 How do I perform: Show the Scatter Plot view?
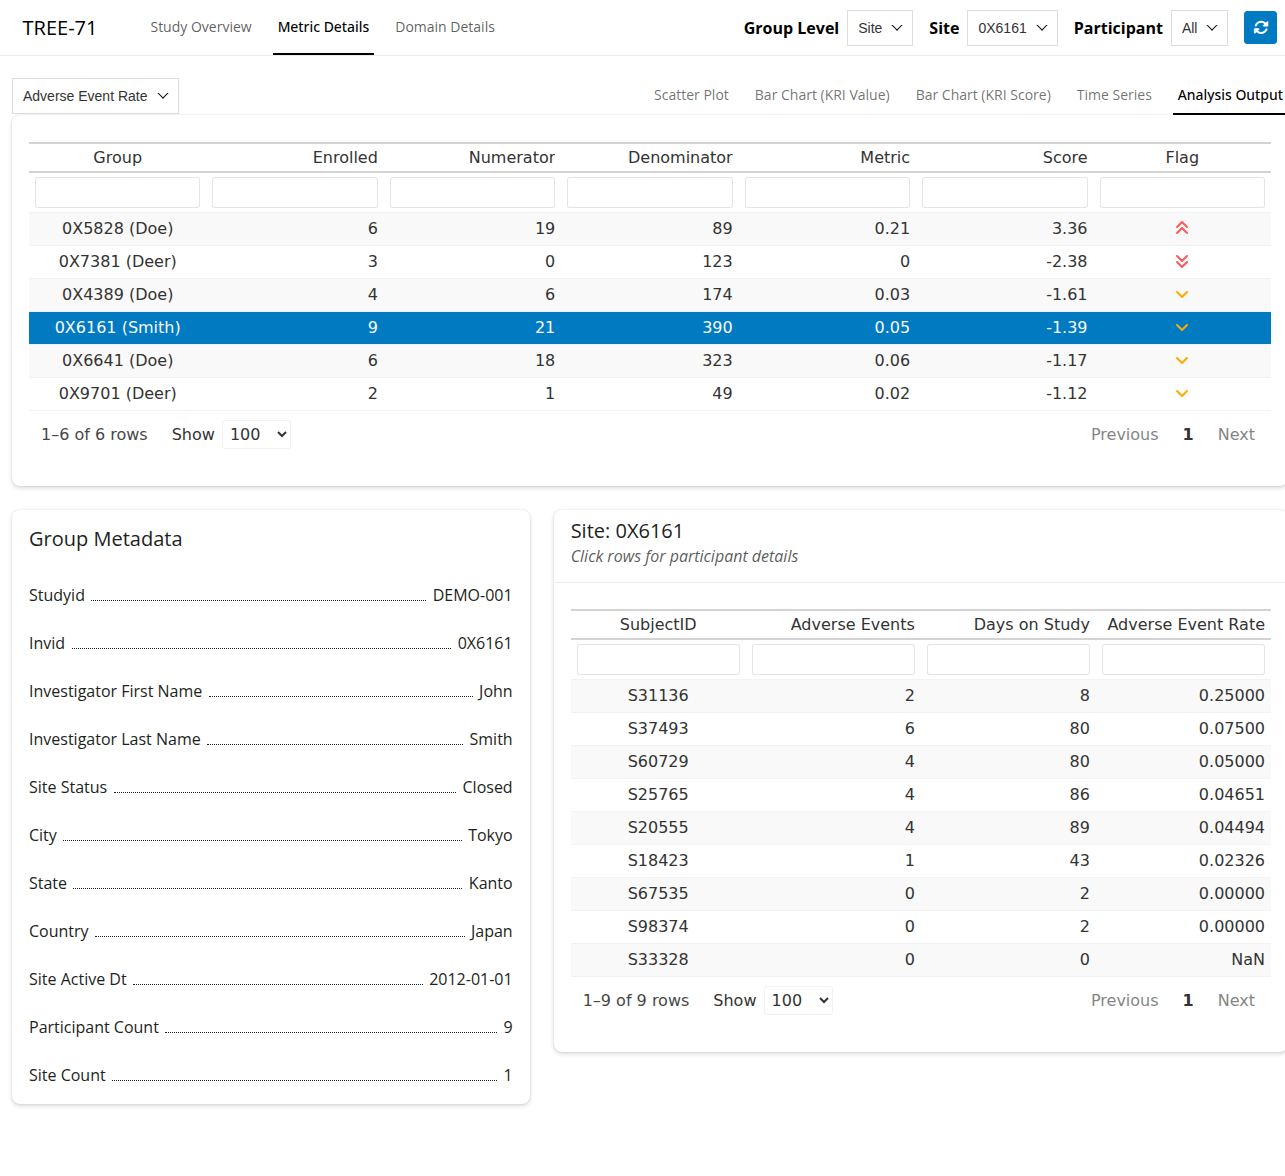[691, 95]
